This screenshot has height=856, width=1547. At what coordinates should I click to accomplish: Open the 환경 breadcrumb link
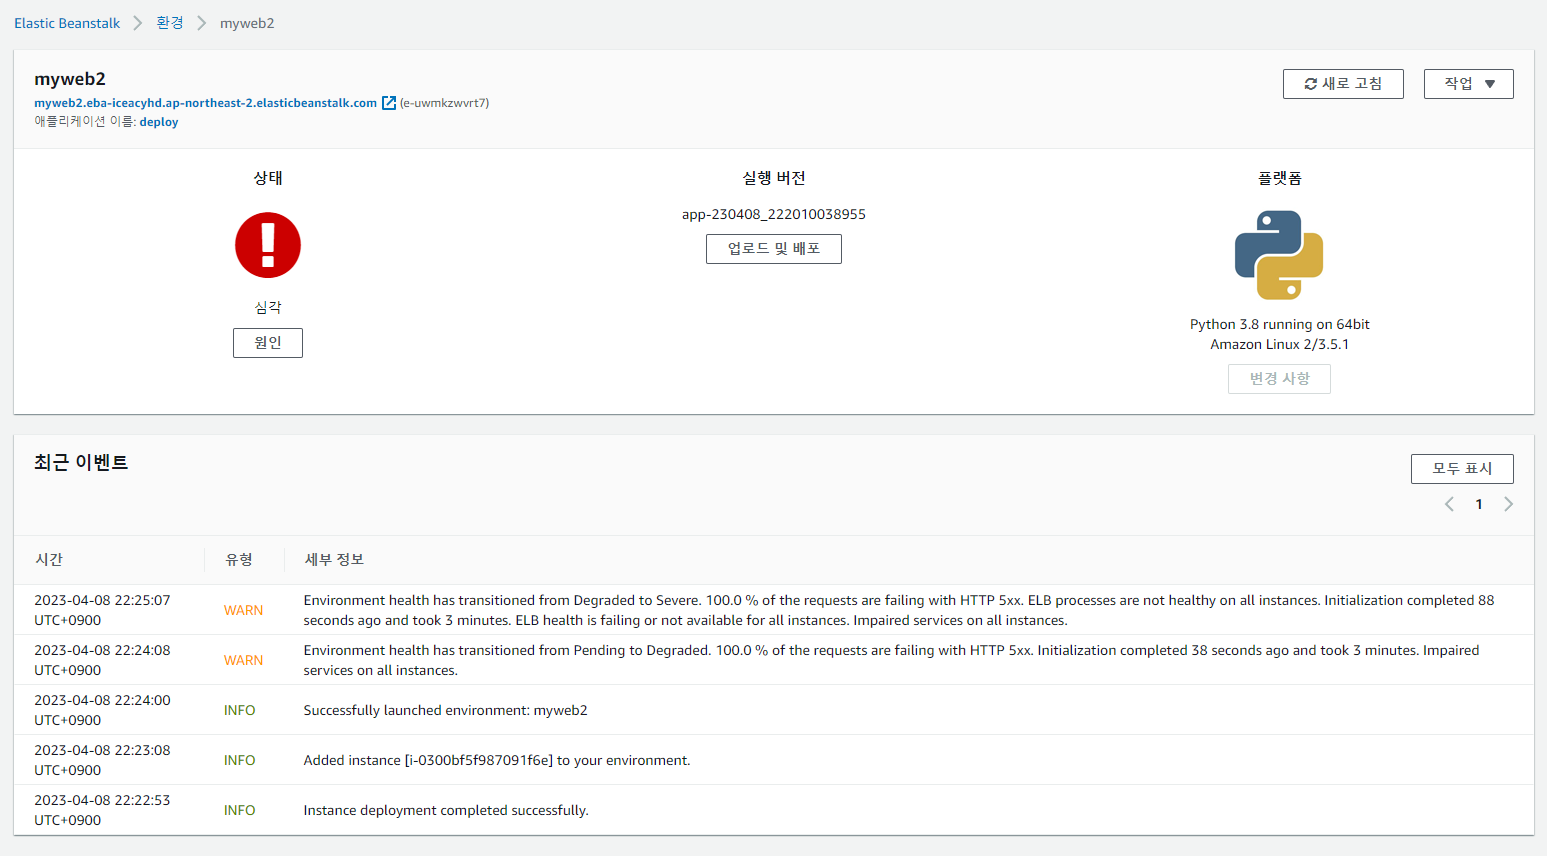coord(170,23)
